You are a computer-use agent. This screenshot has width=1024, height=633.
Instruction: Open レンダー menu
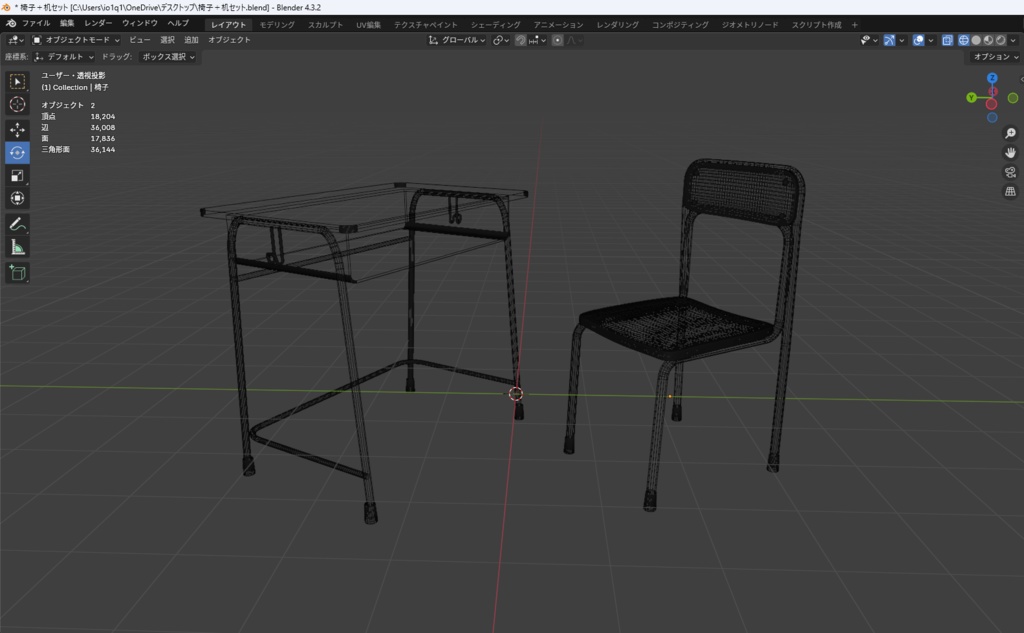tap(98, 24)
